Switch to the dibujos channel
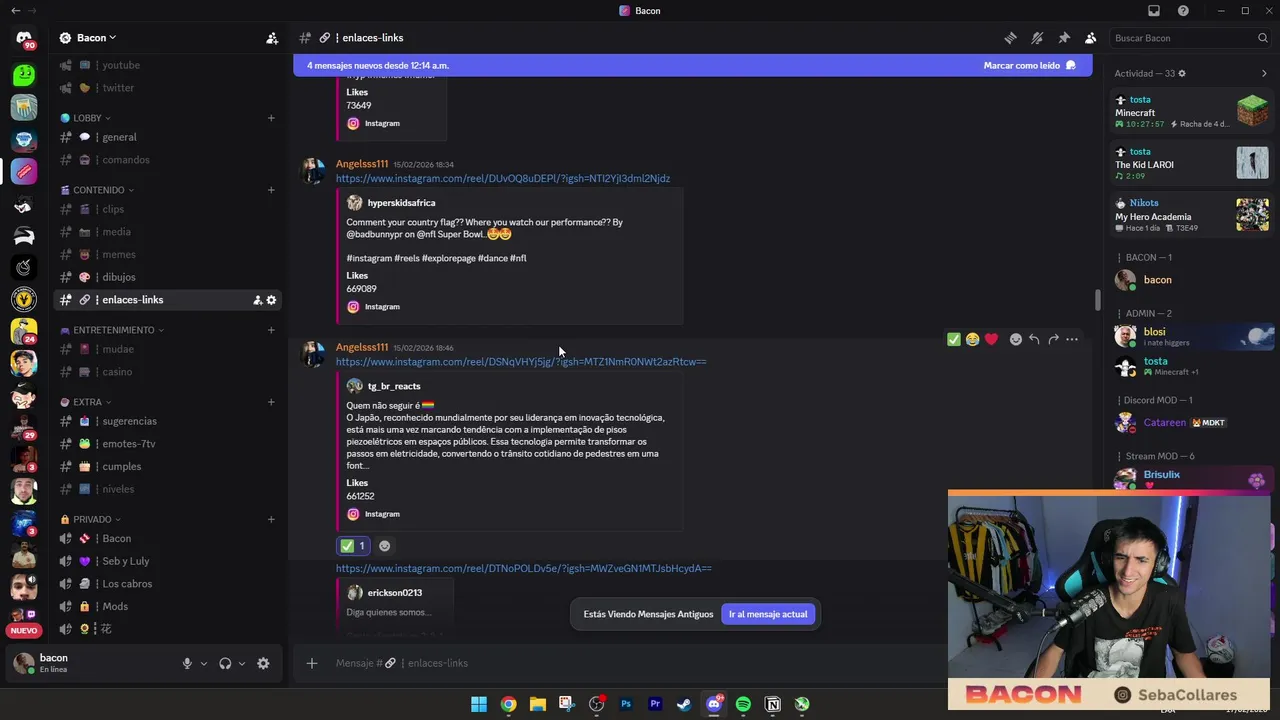 tap(167, 277)
